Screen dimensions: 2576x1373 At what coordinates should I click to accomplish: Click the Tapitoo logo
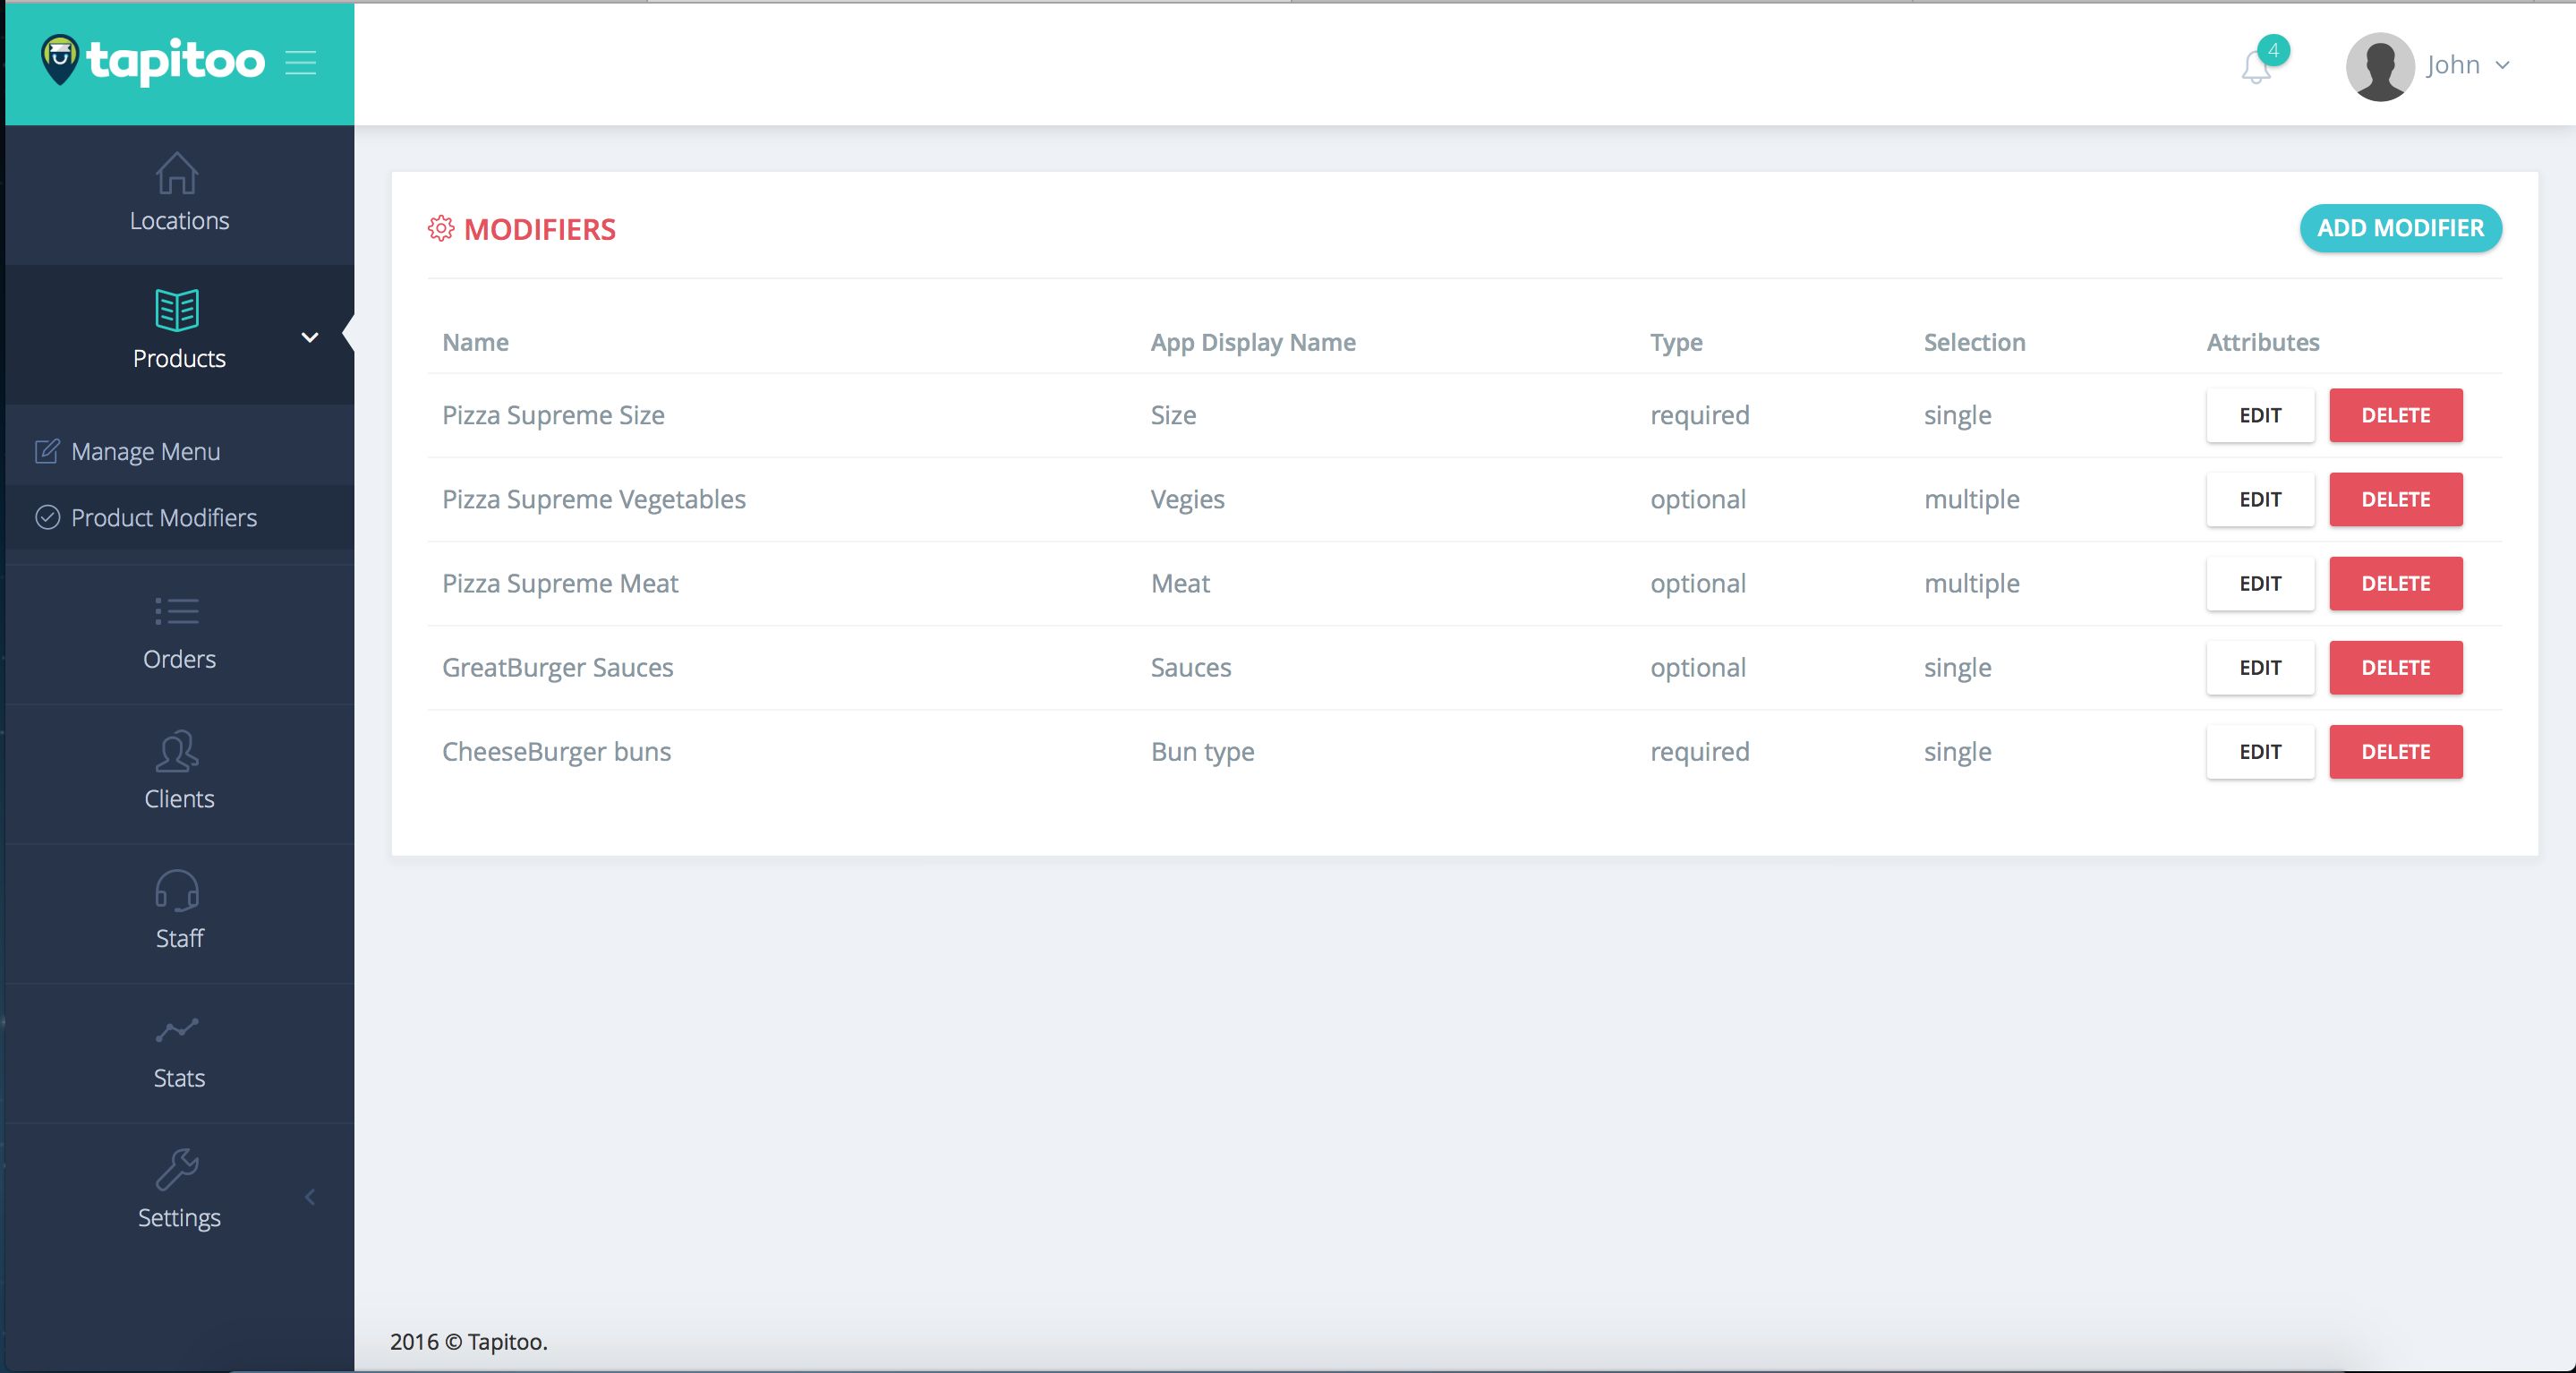click(153, 62)
